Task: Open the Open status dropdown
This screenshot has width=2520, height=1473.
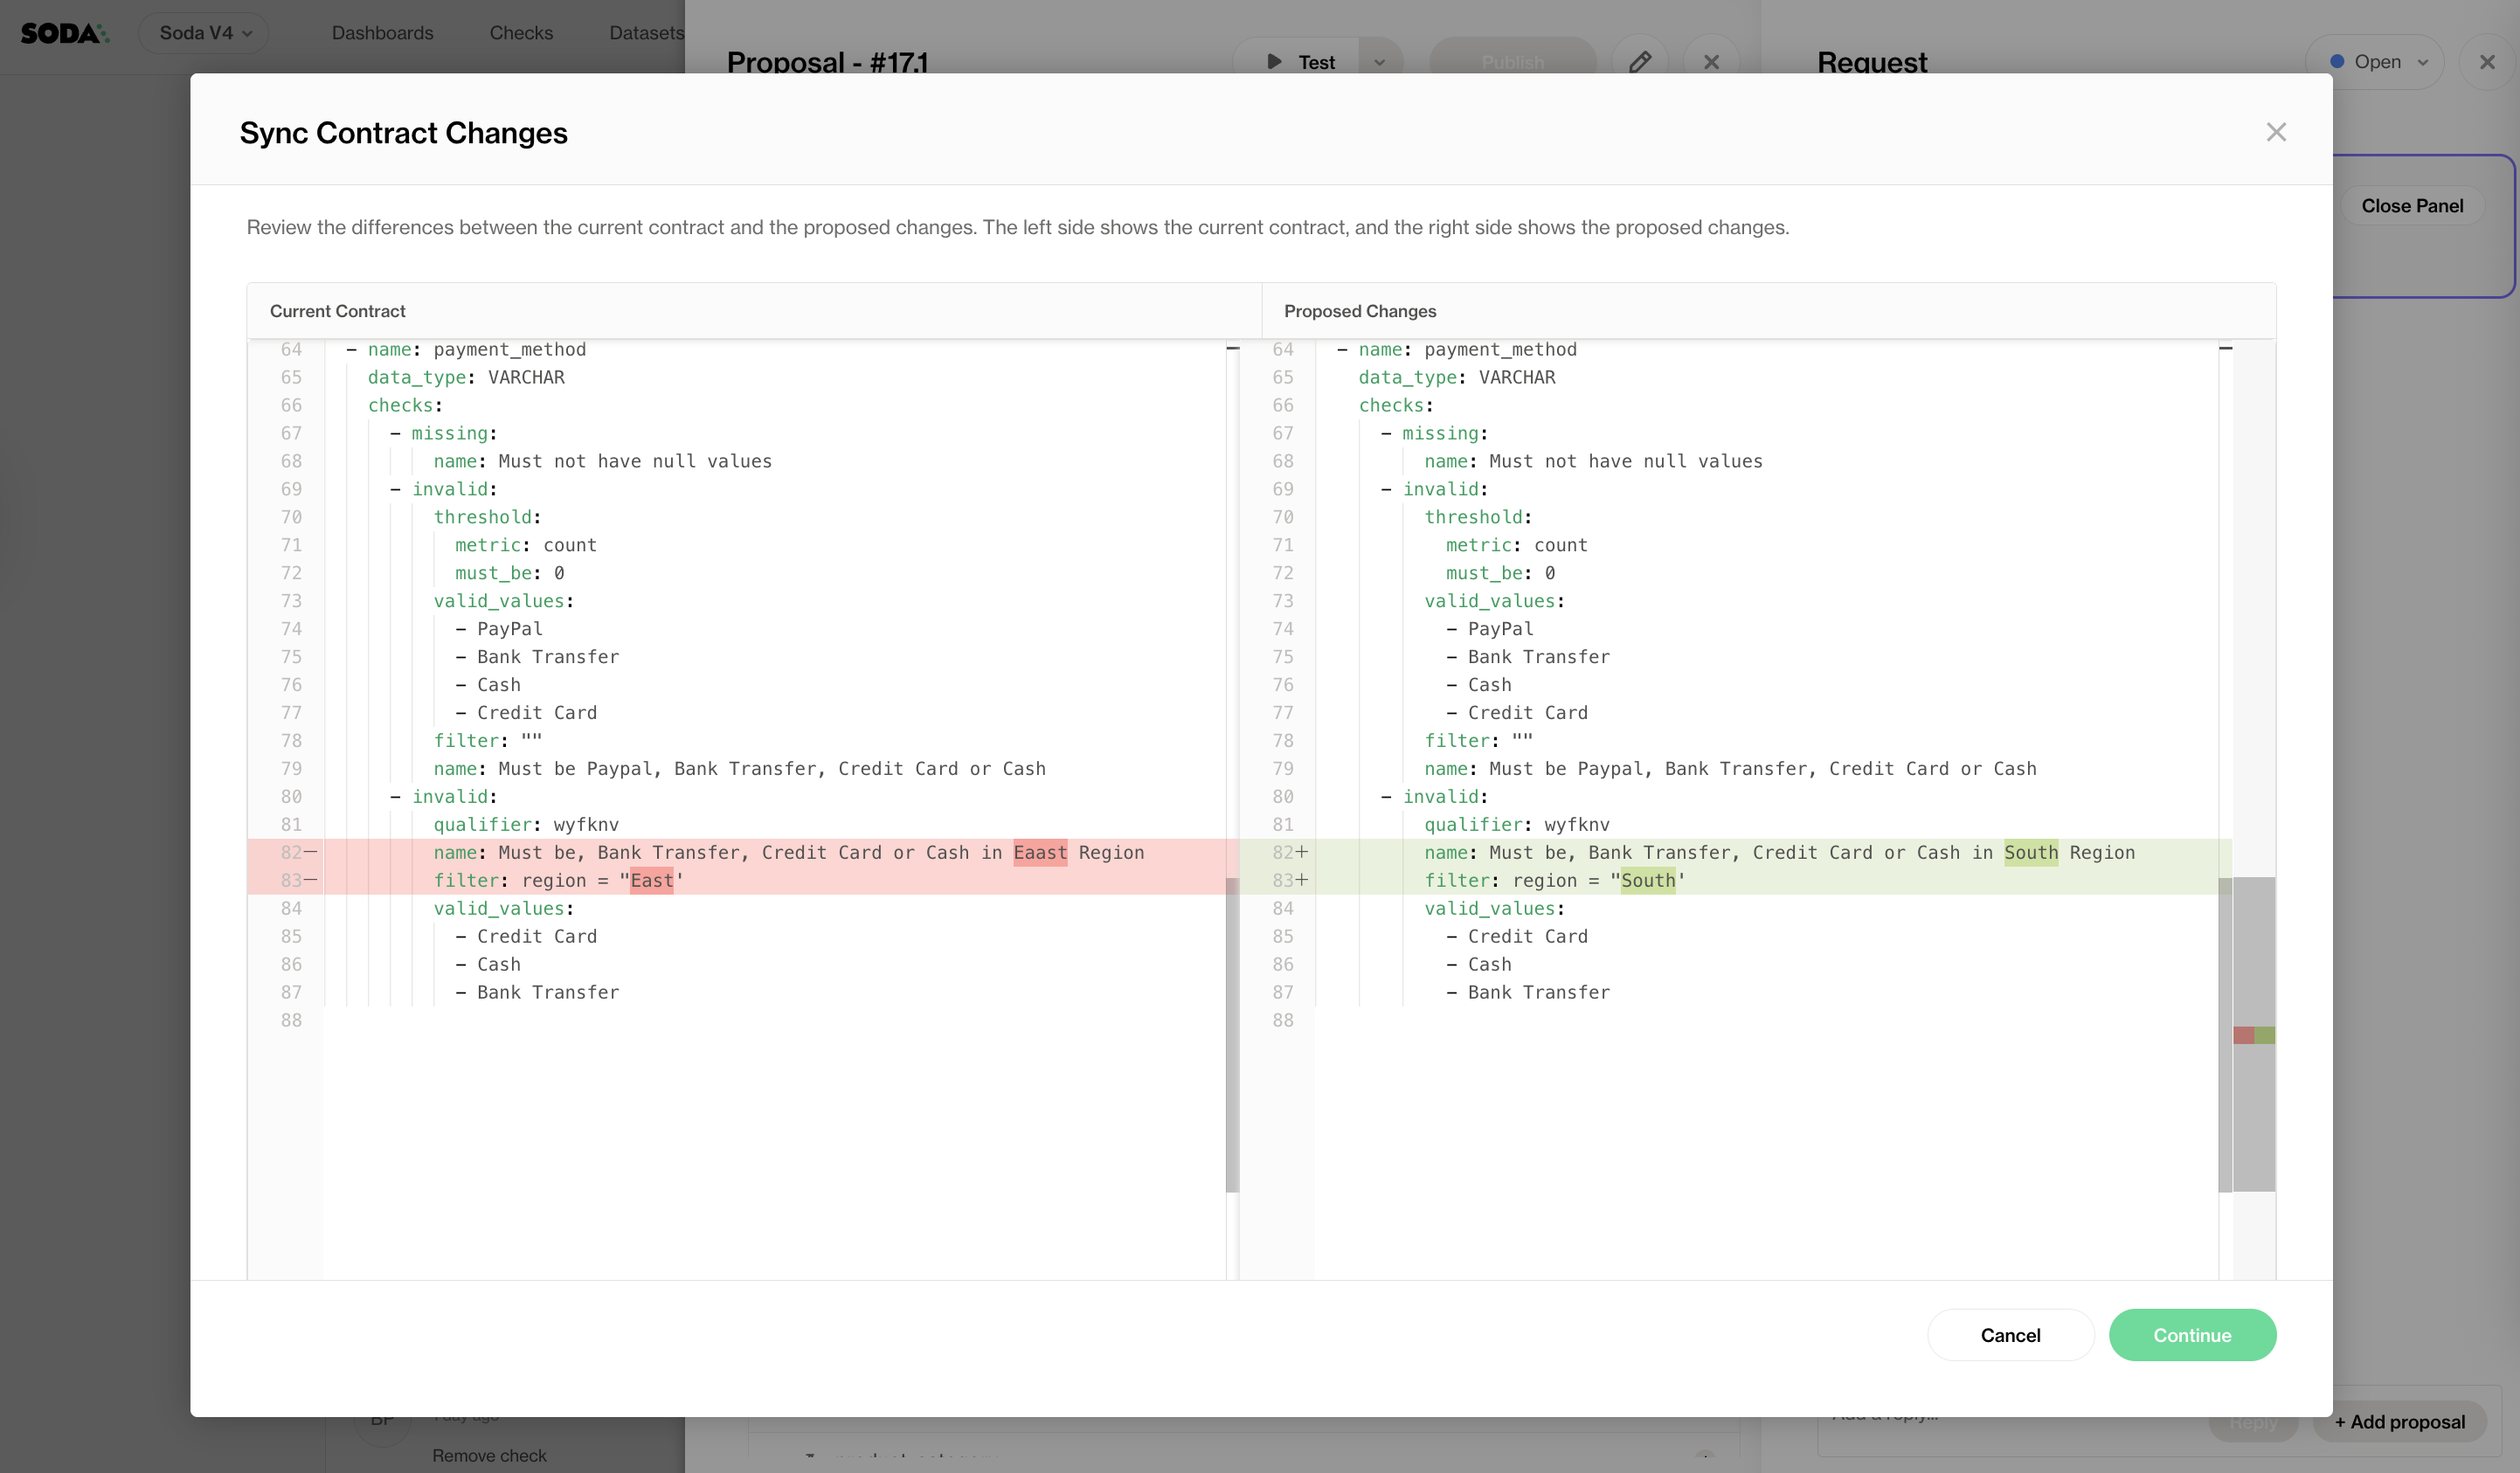Action: click(2377, 62)
